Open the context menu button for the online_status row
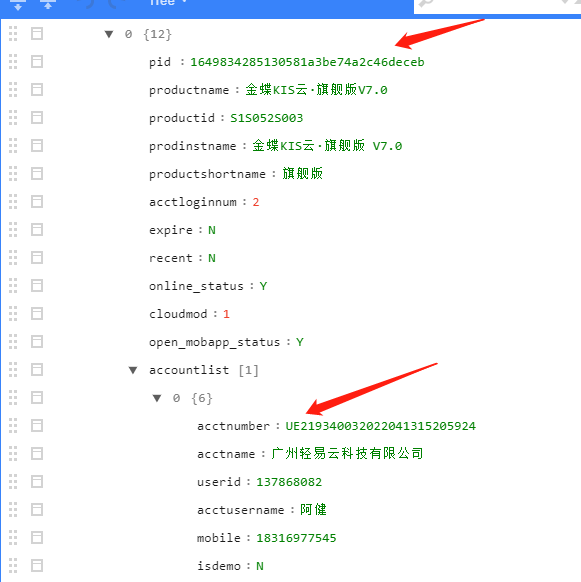The height and width of the screenshot is (582, 581). pos(37,285)
